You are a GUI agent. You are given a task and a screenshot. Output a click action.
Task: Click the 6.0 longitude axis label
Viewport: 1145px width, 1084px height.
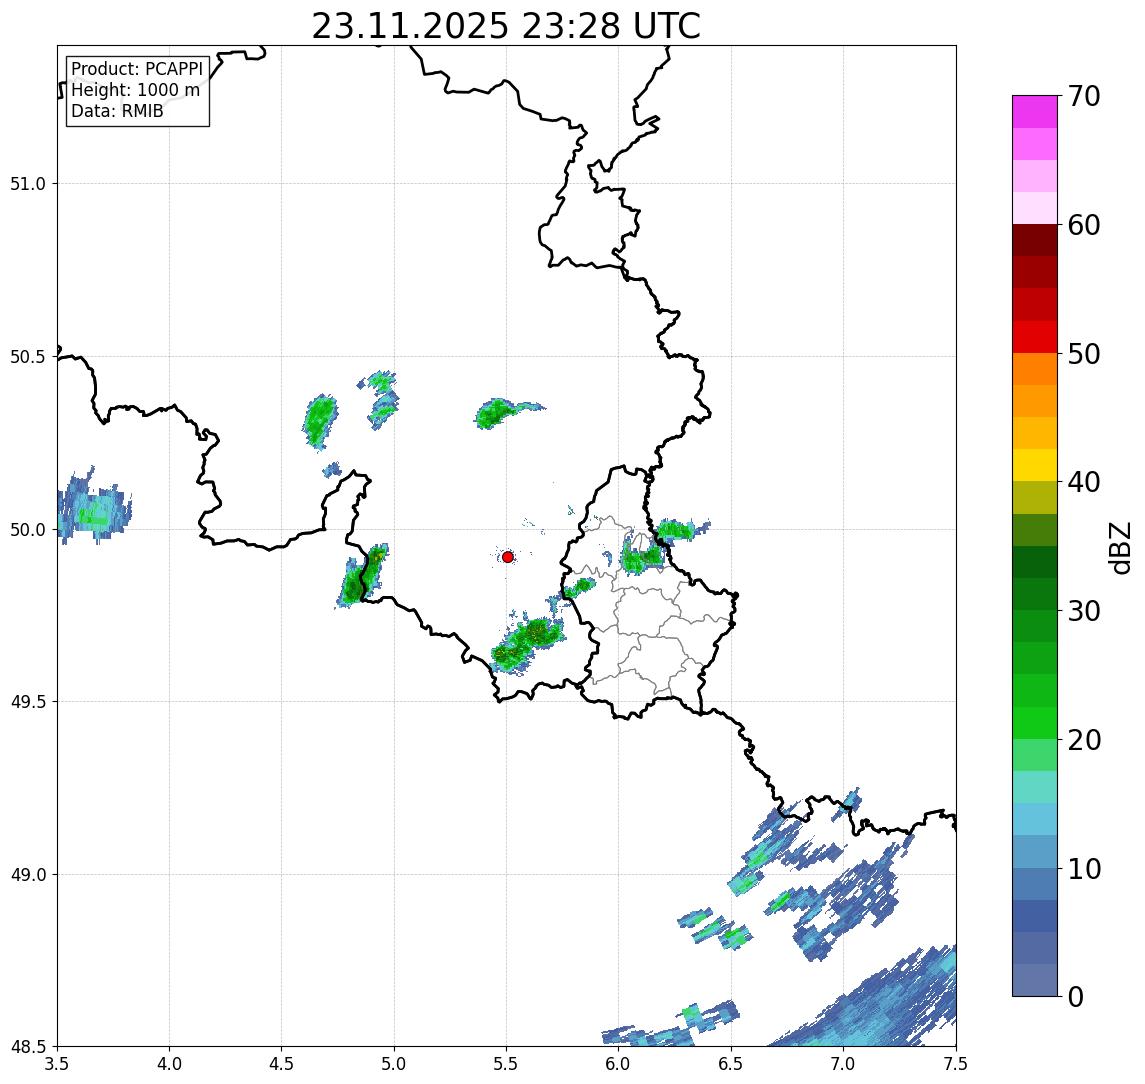coord(619,1064)
